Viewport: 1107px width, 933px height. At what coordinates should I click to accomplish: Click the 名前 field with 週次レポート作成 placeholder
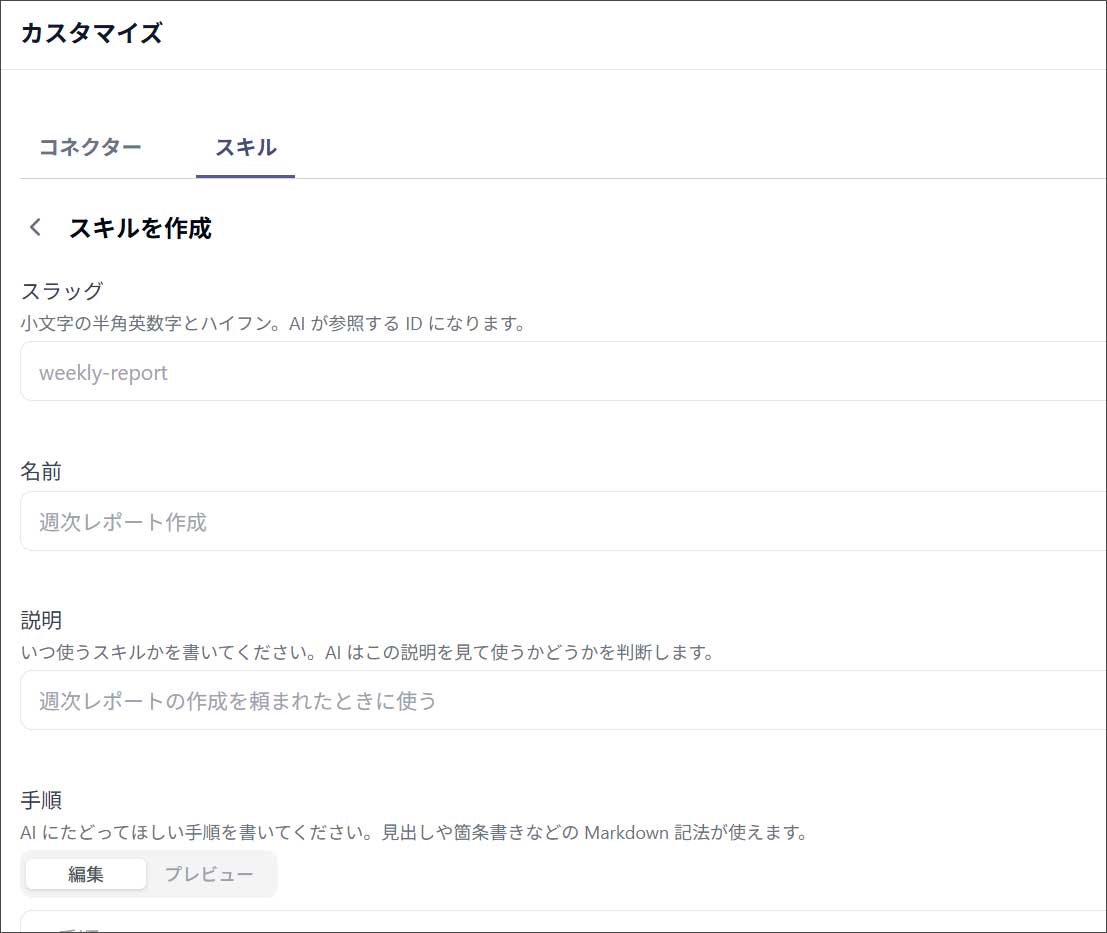pos(563,521)
